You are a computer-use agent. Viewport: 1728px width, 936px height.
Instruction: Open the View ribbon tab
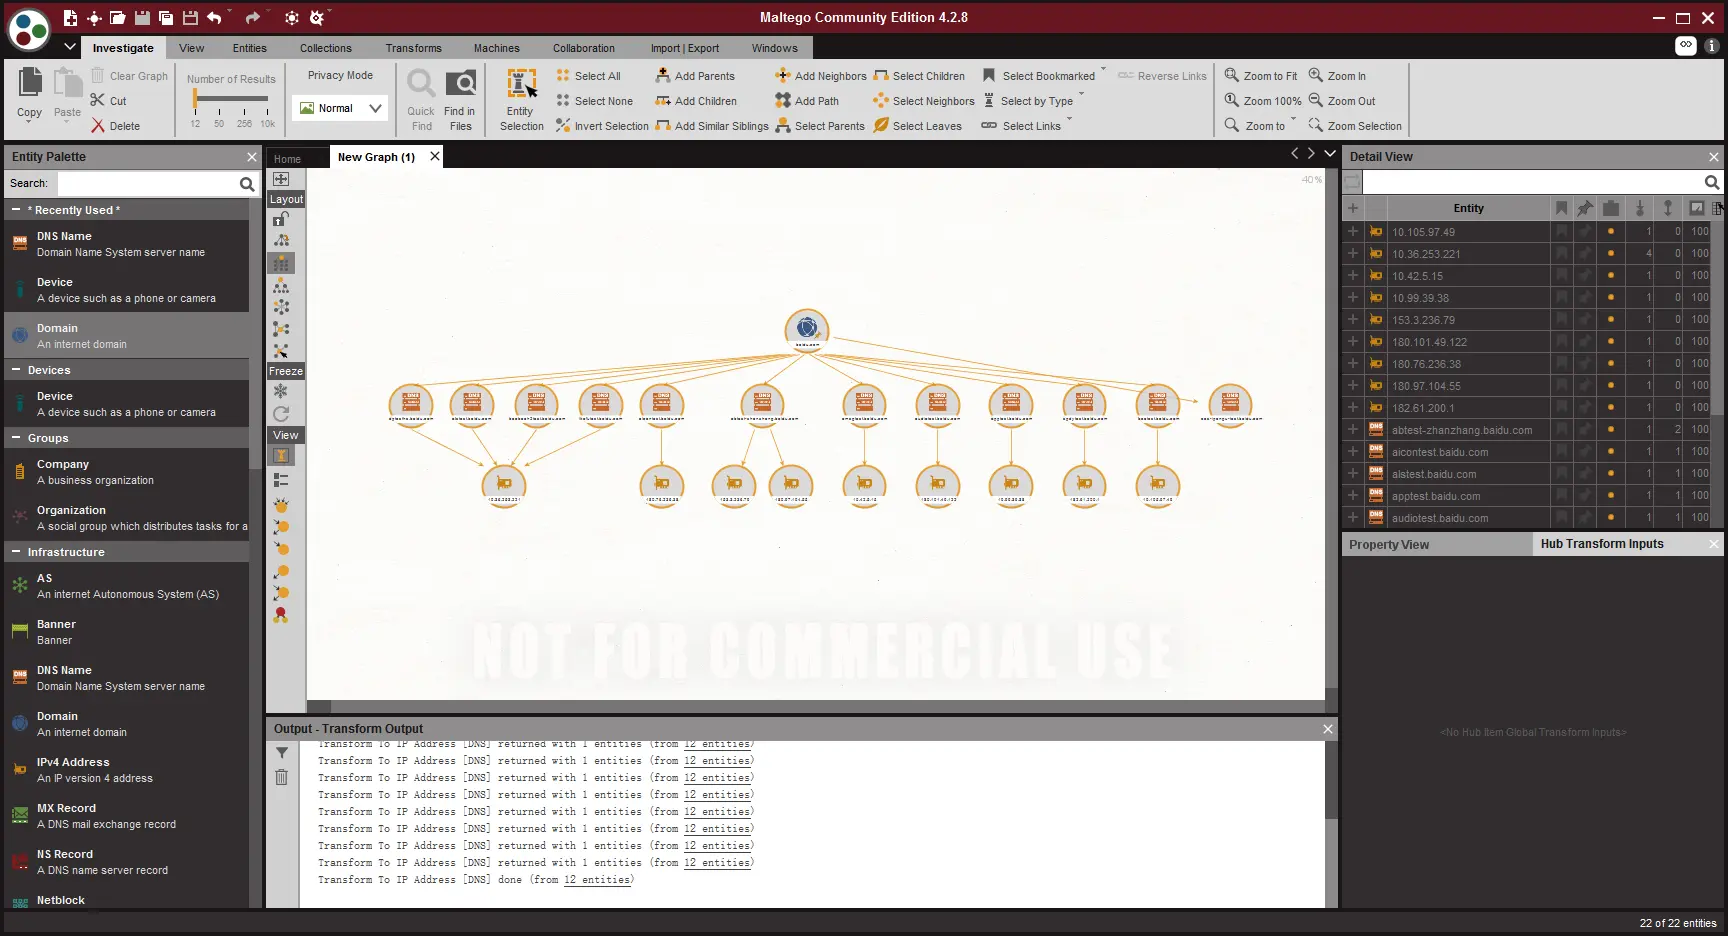(191, 48)
